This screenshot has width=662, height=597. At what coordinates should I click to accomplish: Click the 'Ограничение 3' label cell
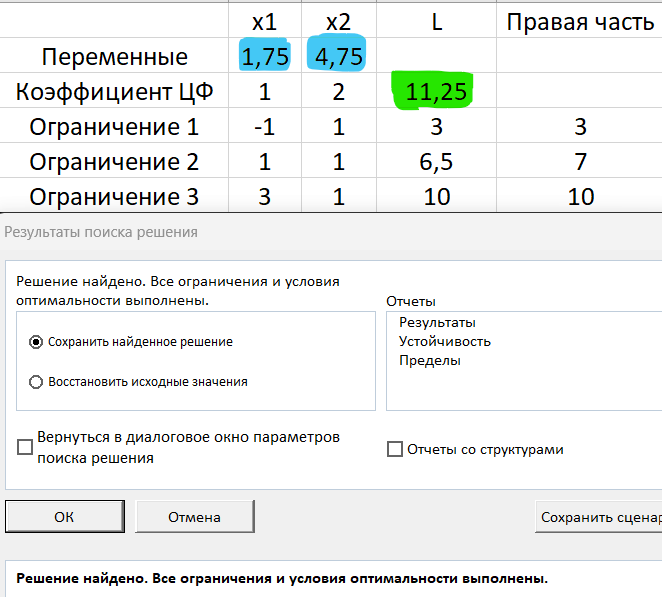click(x=114, y=196)
